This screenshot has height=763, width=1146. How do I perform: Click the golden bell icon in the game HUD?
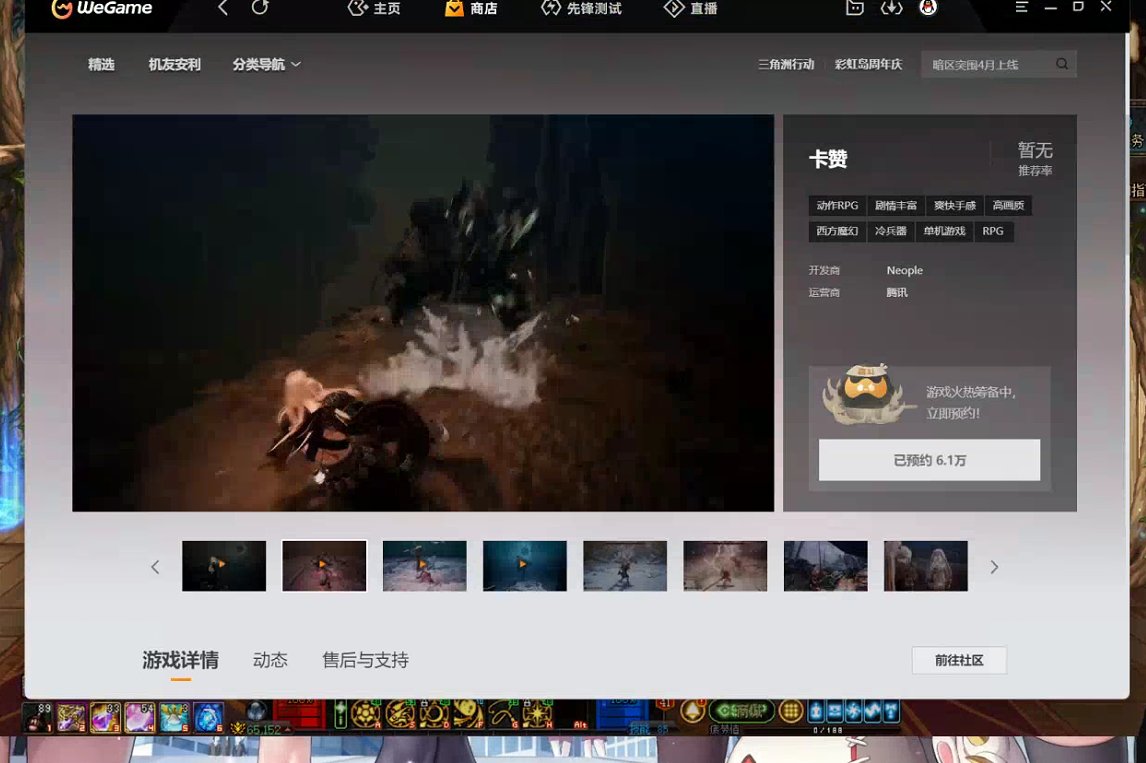[x=692, y=711]
